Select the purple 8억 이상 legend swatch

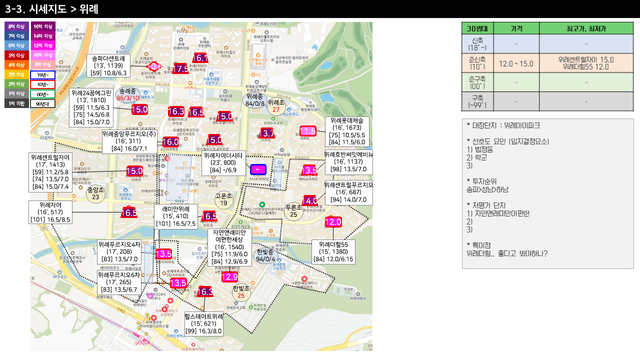click(x=17, y=27)
